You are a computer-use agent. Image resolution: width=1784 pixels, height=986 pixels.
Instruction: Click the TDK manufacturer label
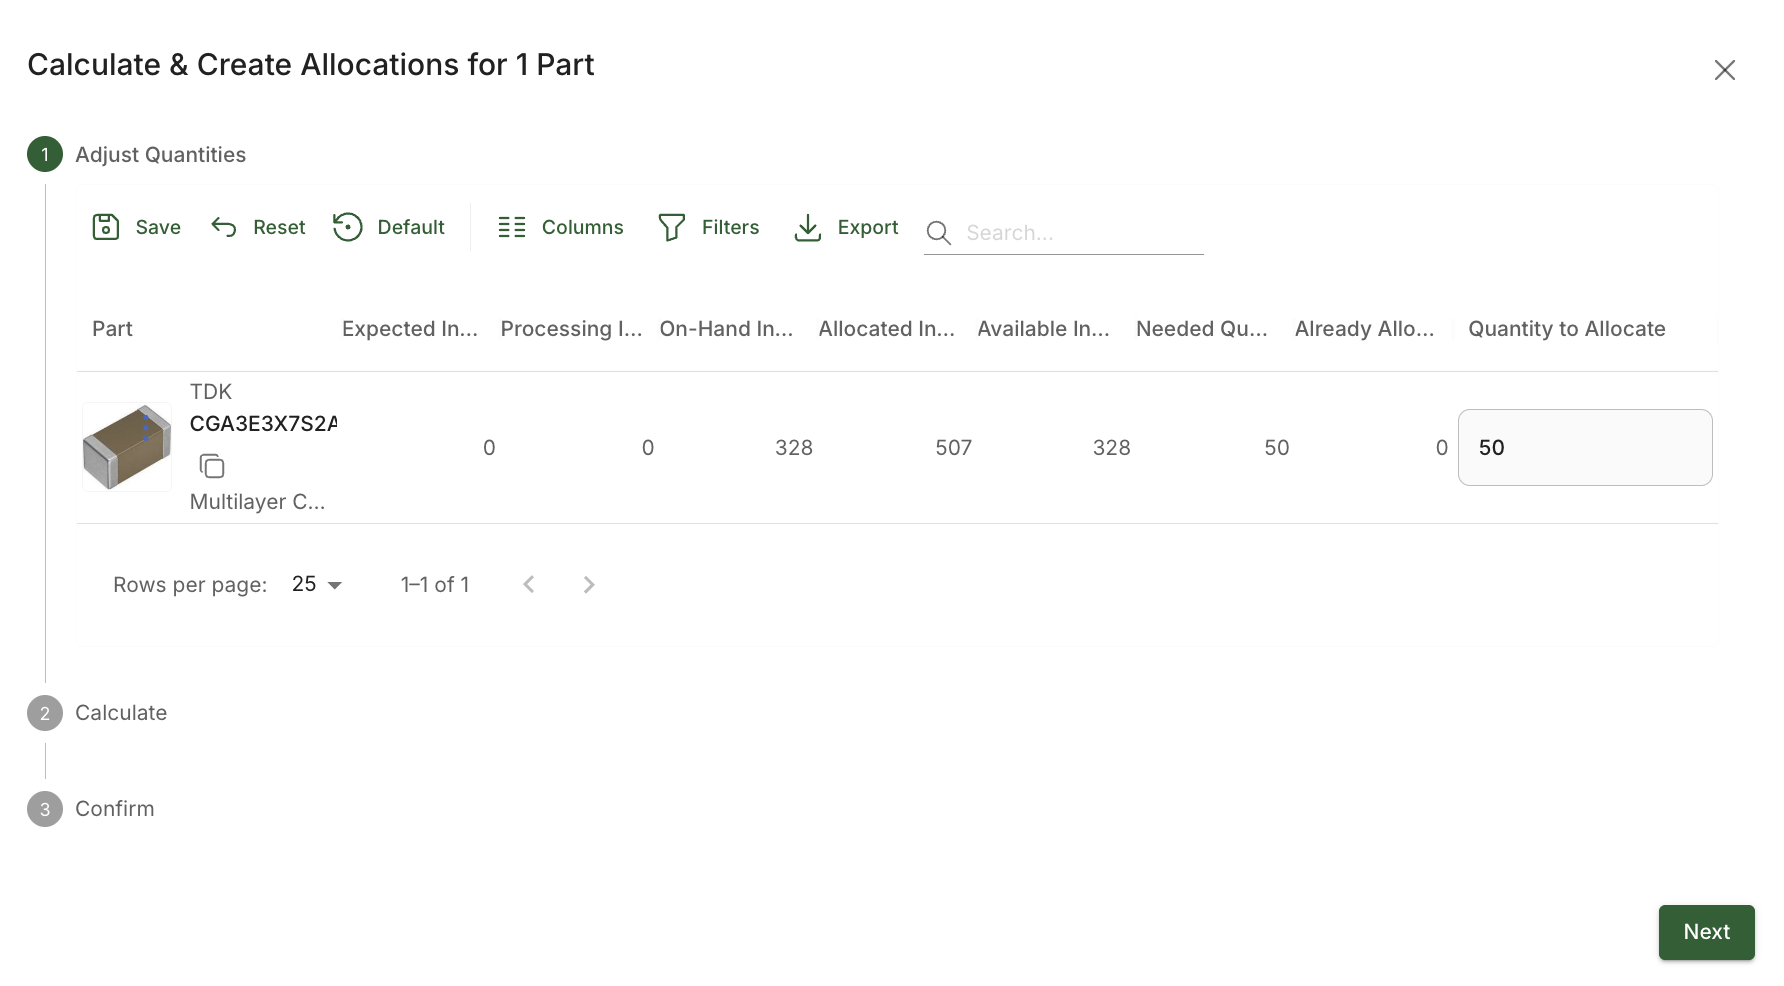211,392
